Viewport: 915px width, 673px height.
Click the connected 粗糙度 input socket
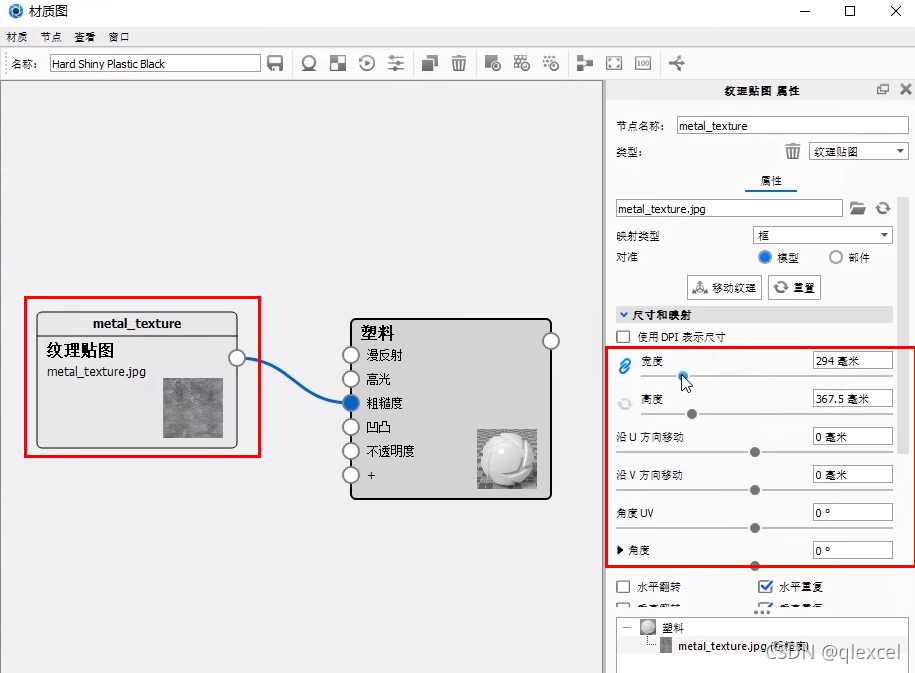click(350, 403)
